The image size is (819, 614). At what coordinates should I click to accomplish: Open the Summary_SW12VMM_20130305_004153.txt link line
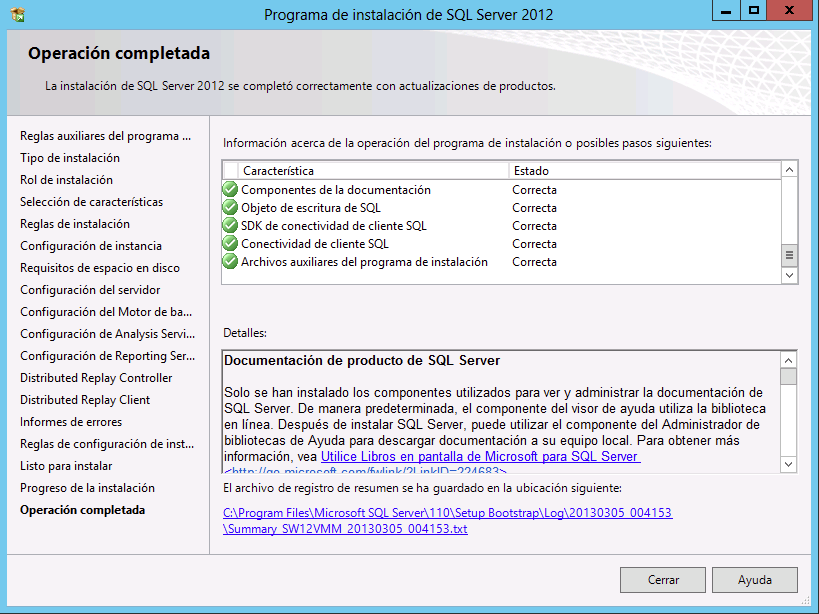tap(345, 529)
